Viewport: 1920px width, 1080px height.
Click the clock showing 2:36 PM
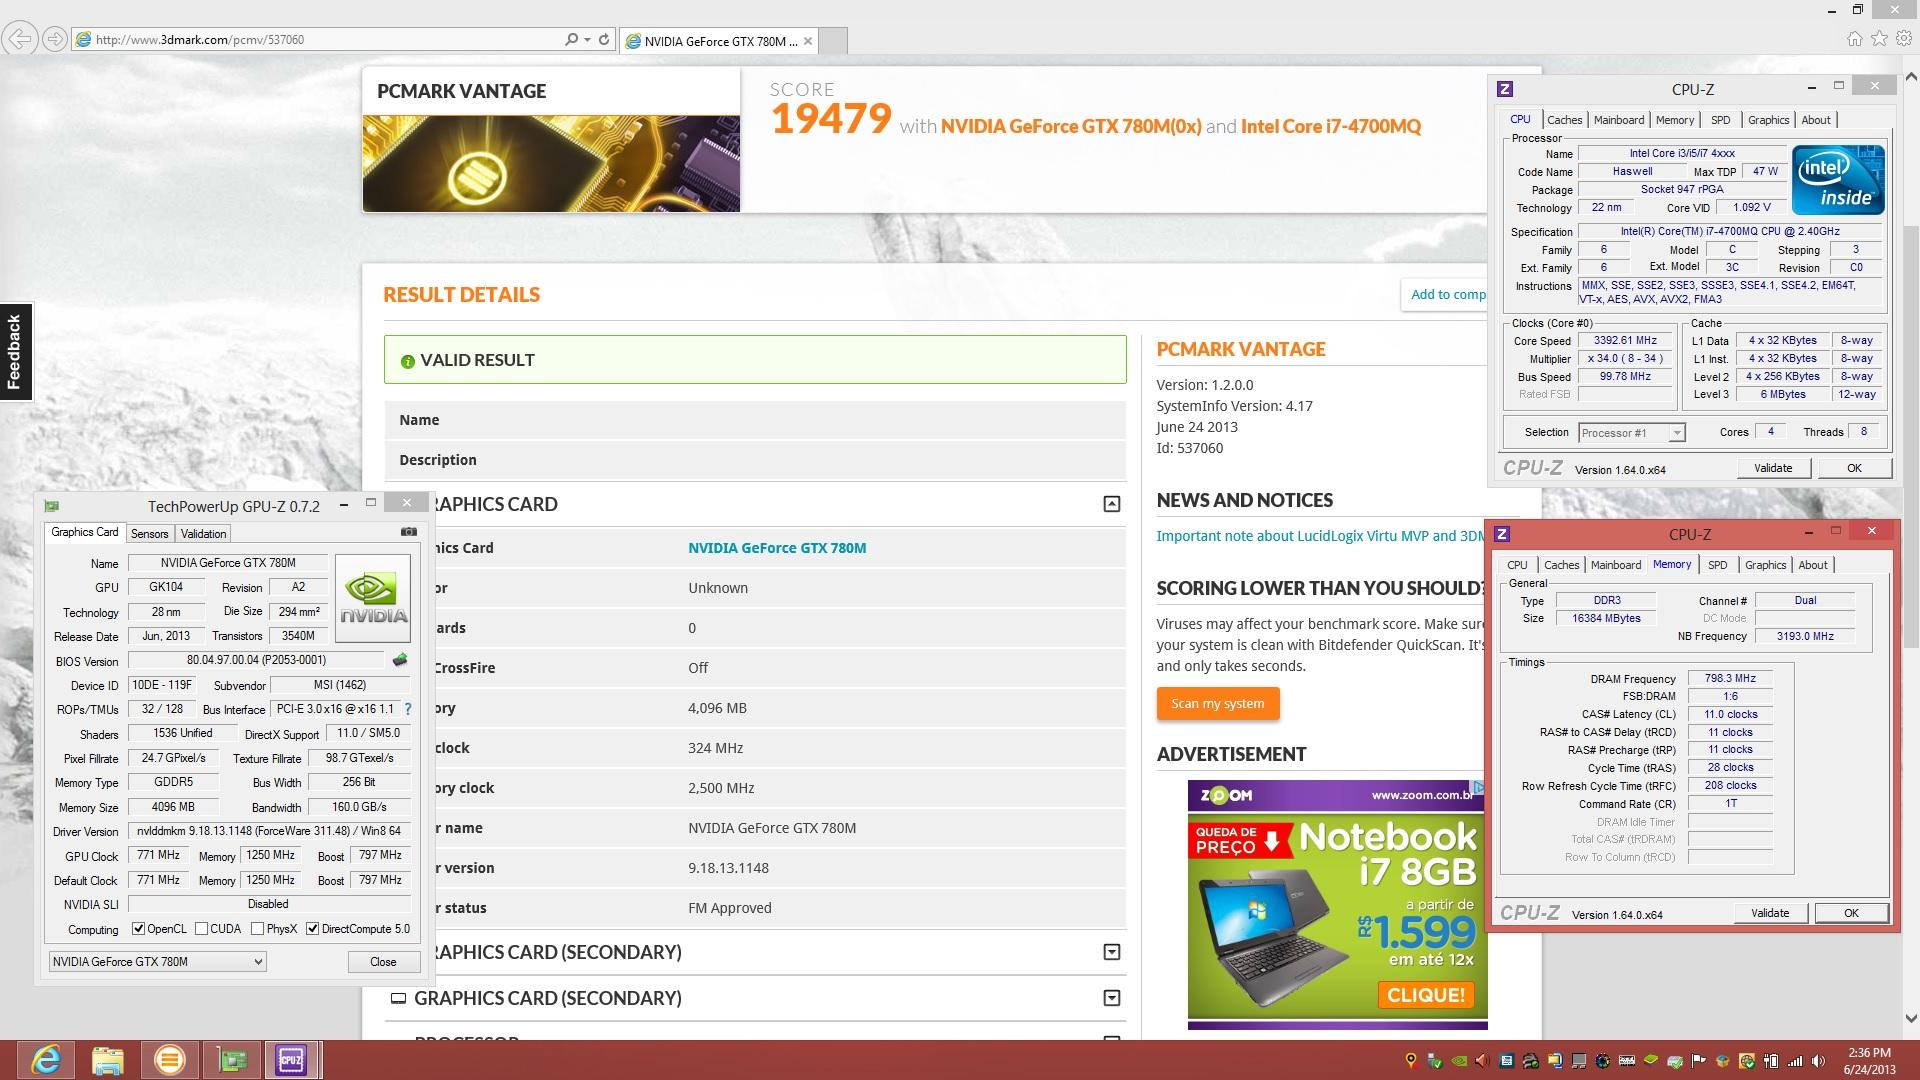[x=1869, y=1053]
